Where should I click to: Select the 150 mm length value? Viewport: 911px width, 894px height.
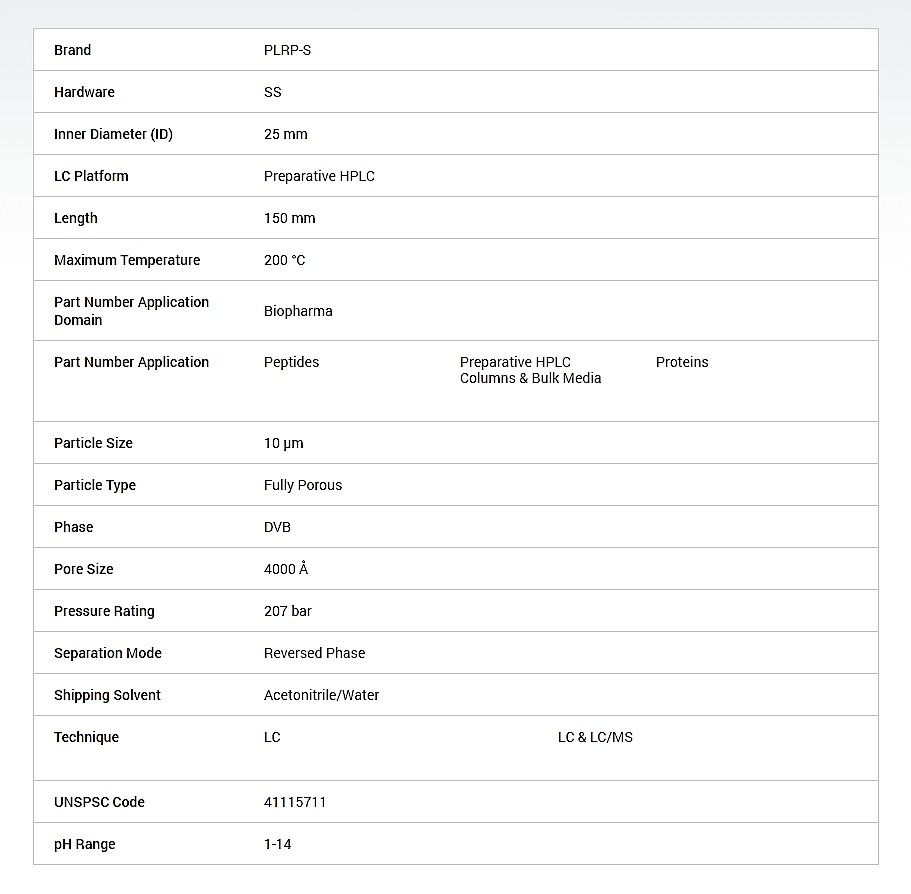tap(289, 218)
